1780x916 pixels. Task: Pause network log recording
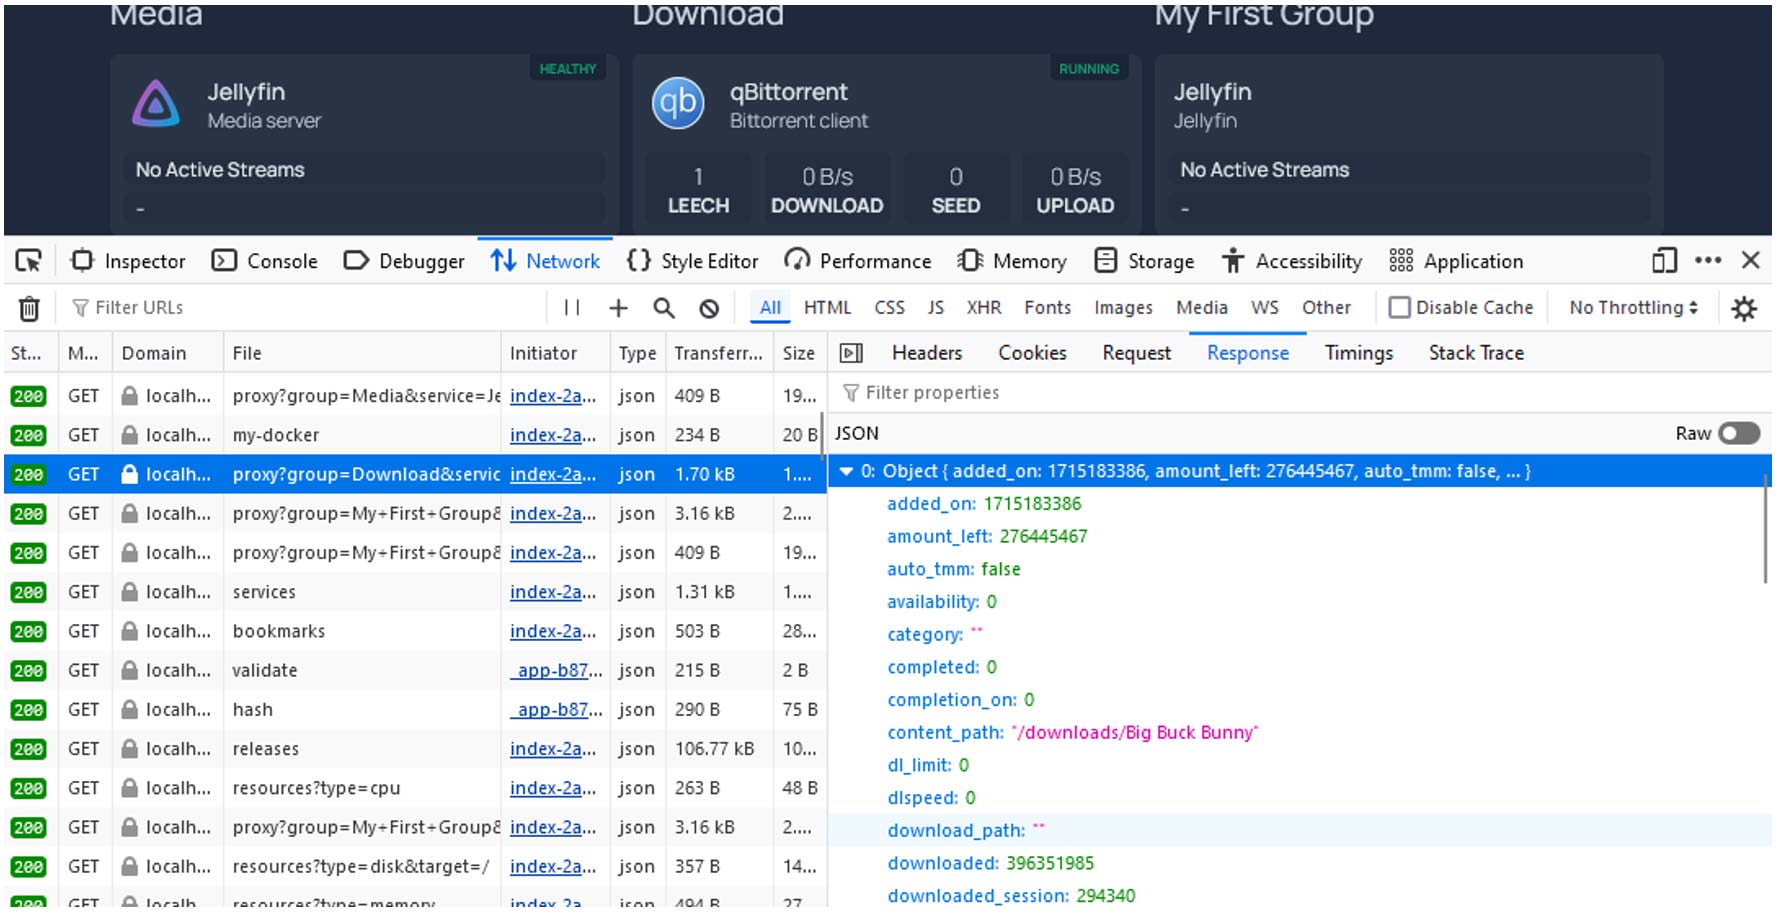click(571, 307)
